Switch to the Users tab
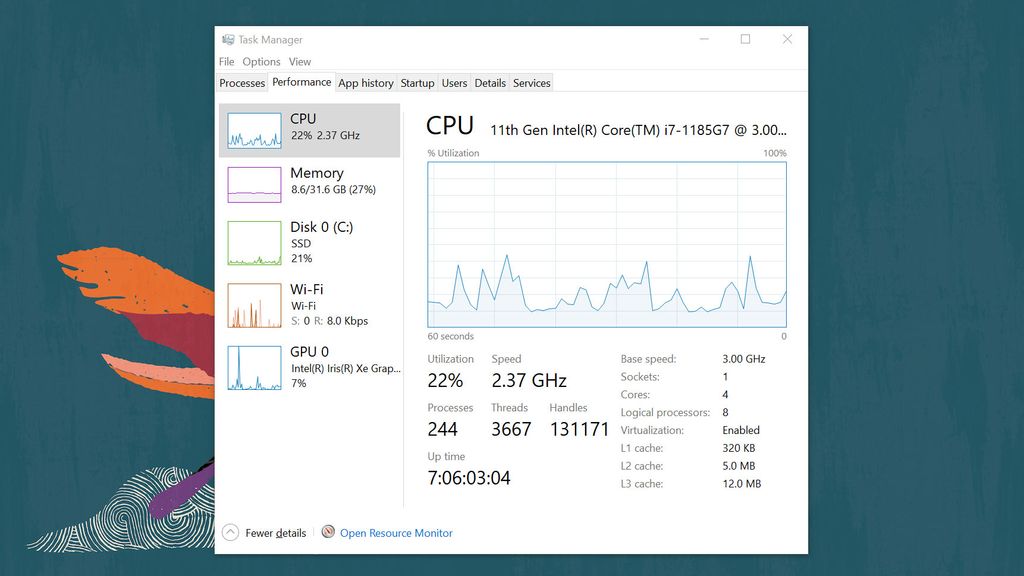Image resolution: width=1024 pixels, height=576 pixels. click(x=454, y=83)
